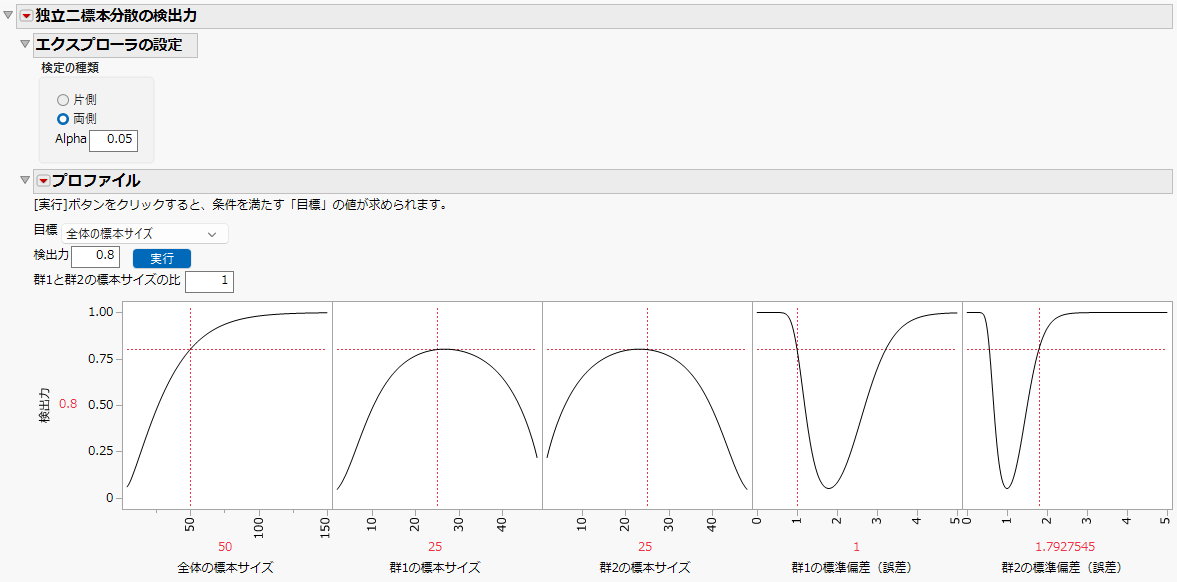
Task: Collapse the エクスプローラの設定 section
Action: pyautogui.click(x=25, y=44)
